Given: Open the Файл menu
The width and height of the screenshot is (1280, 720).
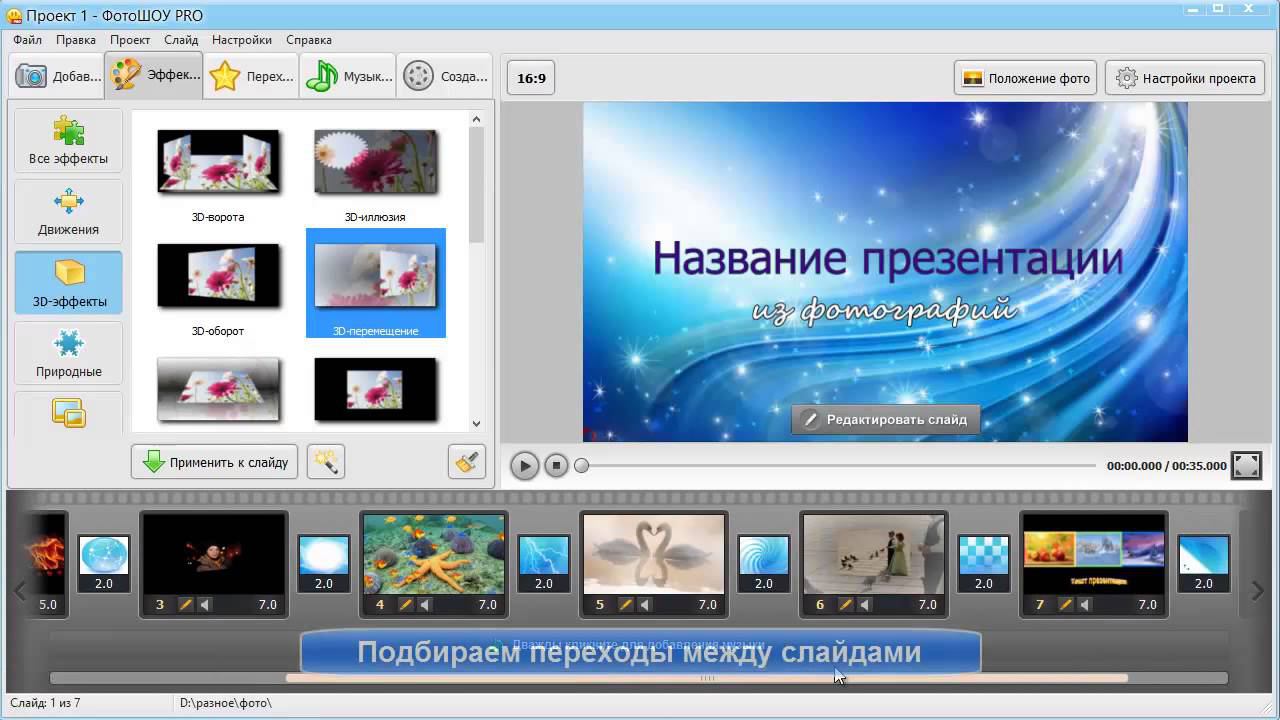Looking at the screenshot, I should (x=28, y=40).
